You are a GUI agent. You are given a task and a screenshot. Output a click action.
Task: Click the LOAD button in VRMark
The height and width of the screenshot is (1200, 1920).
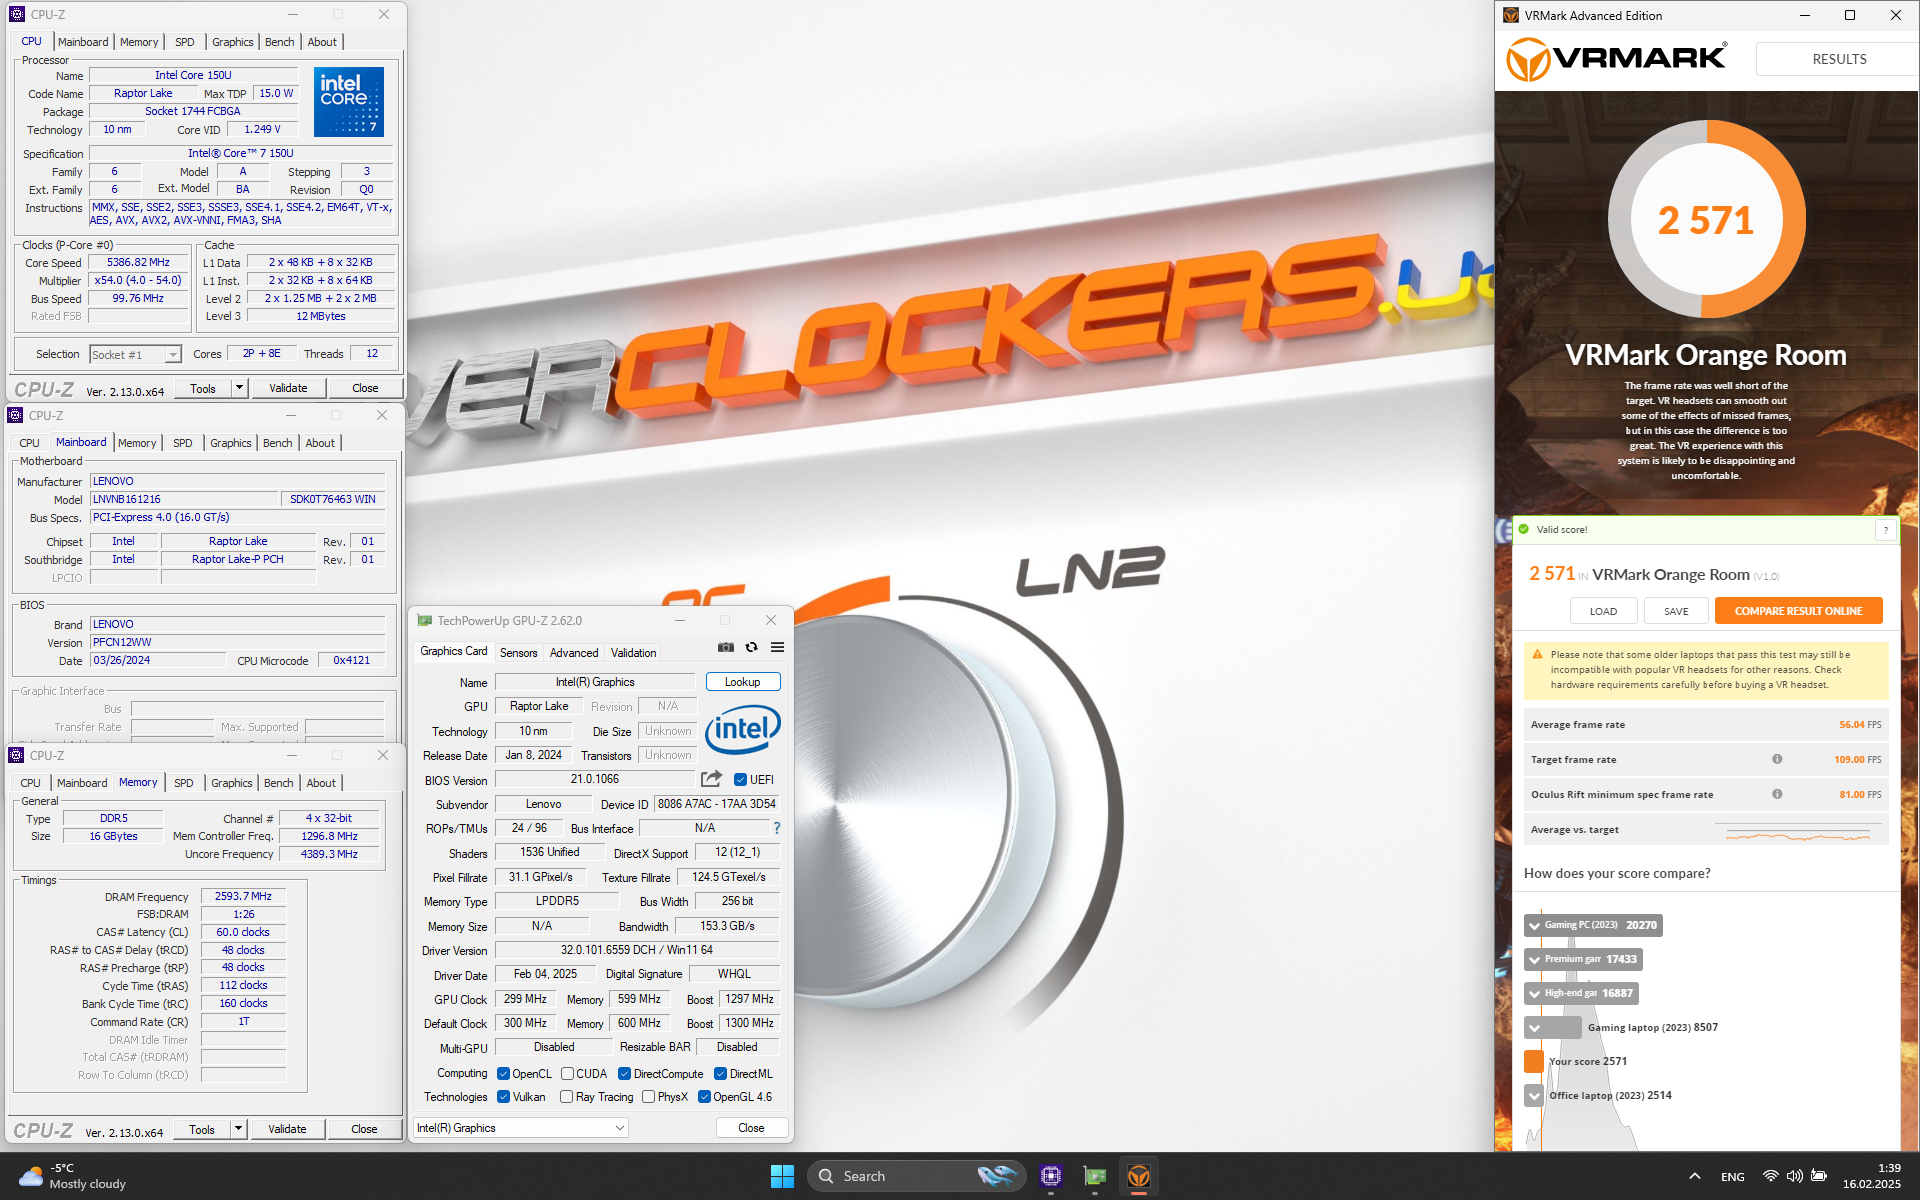point(1603,611)
